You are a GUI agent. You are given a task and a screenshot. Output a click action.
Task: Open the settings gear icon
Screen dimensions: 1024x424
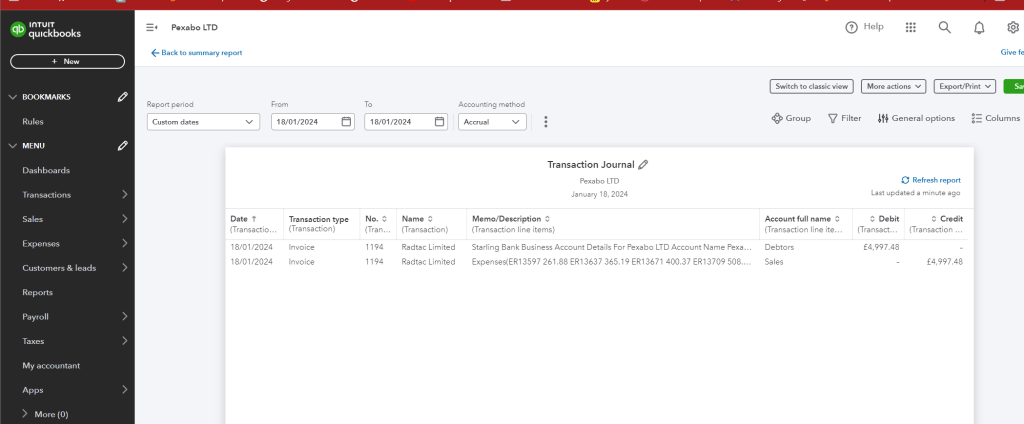1013,27
